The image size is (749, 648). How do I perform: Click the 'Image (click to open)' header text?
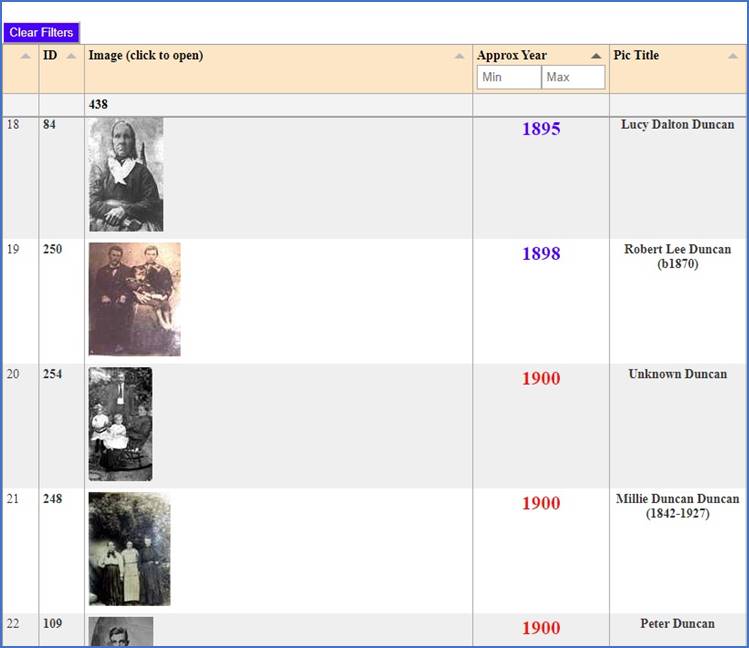pos(146,55)
